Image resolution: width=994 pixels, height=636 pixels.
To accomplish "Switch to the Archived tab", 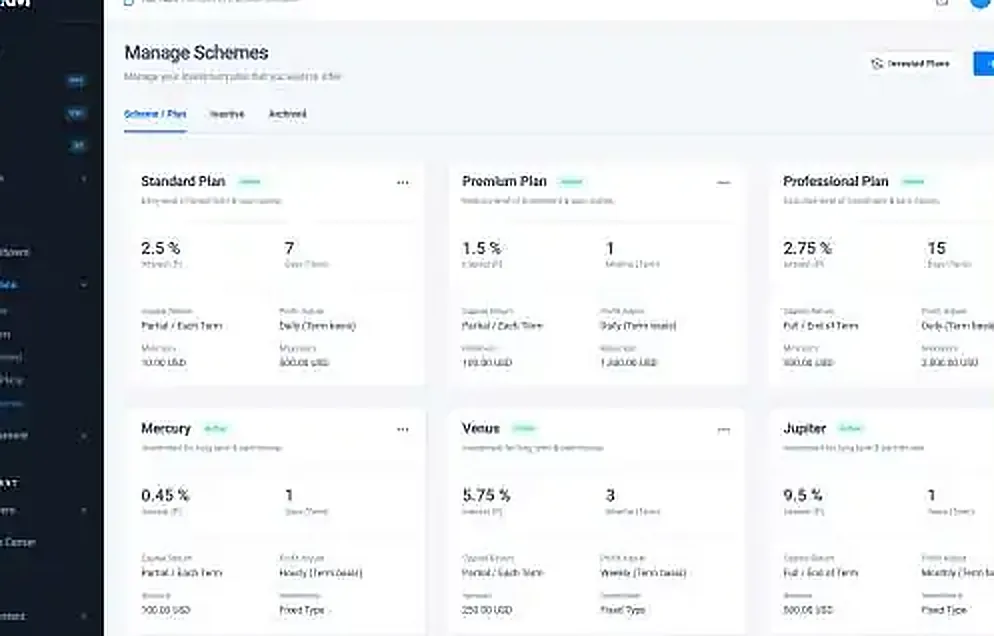I will [287, 114].
